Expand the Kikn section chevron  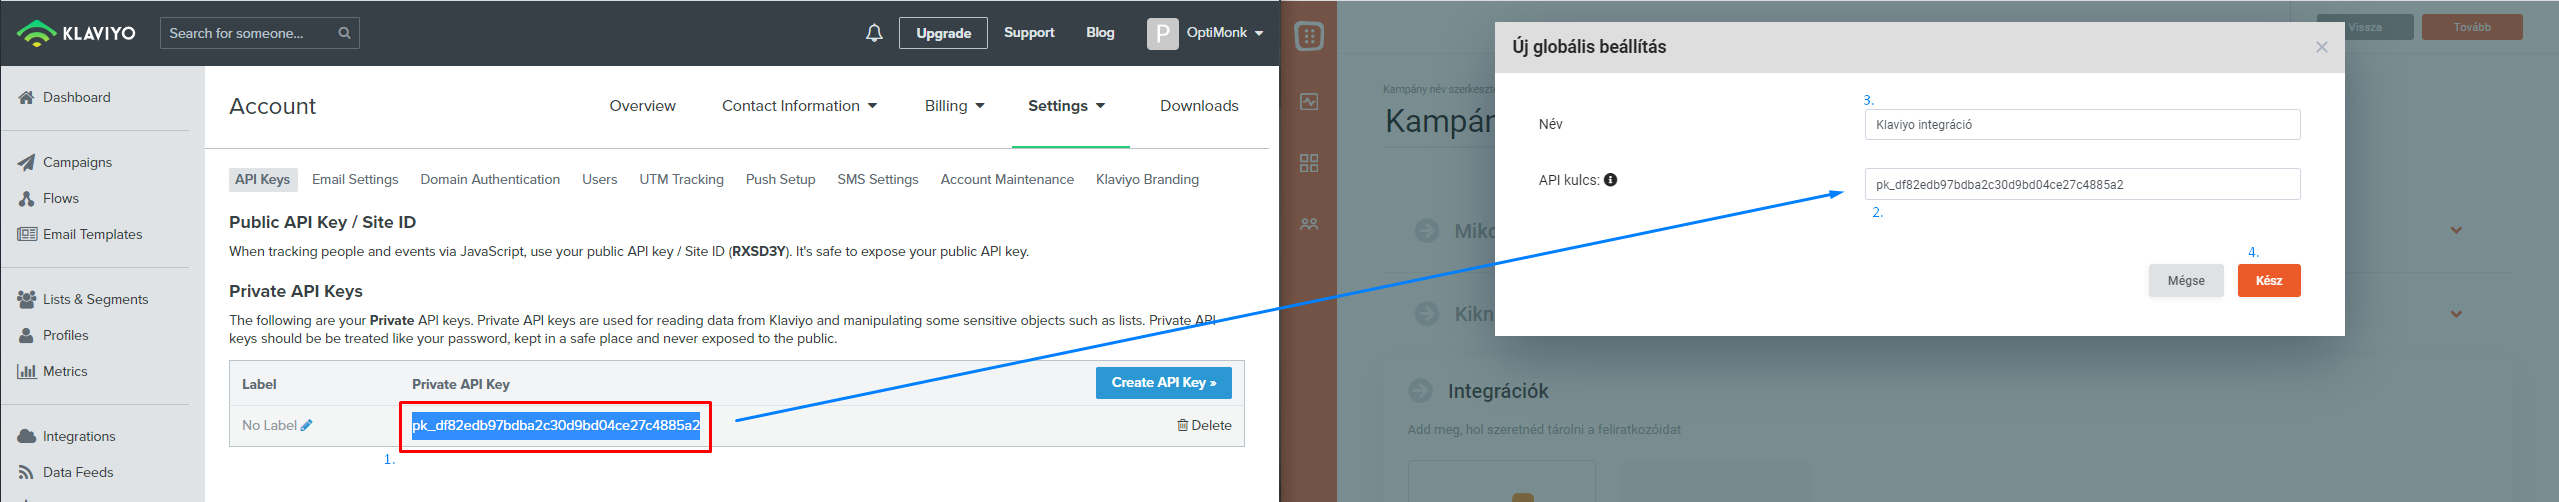click(x=2456, y=314)
